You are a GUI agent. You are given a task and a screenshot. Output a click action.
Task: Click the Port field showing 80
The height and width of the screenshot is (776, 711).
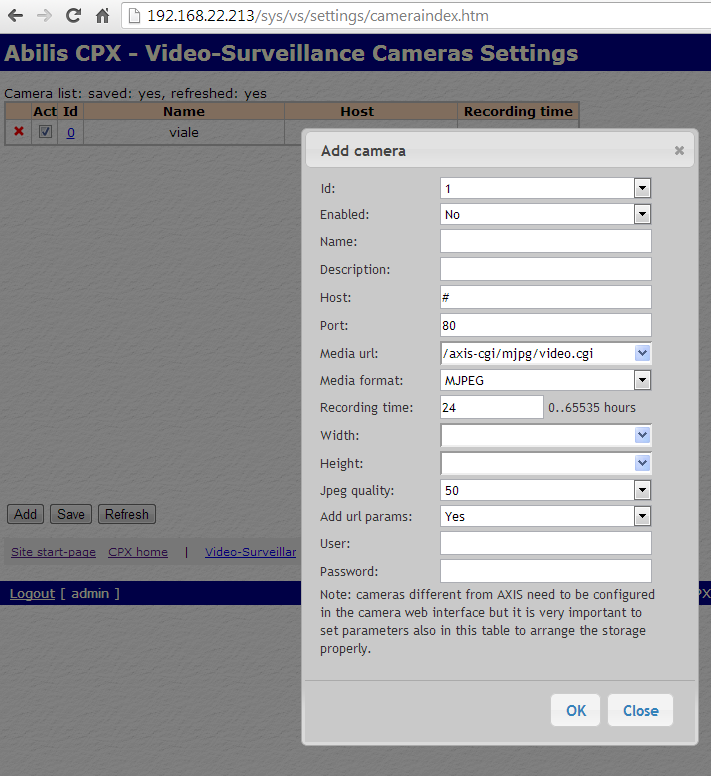(546, 325)
